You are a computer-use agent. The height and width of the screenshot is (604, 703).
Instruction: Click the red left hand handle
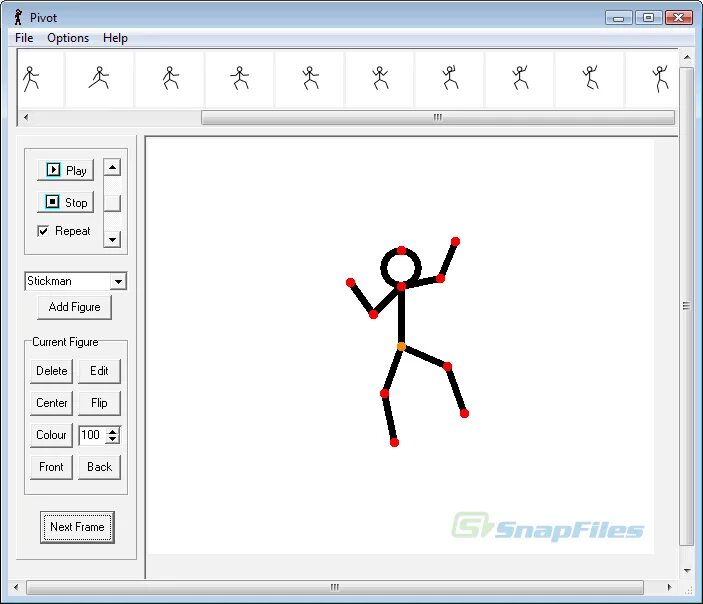click(351, 282)
